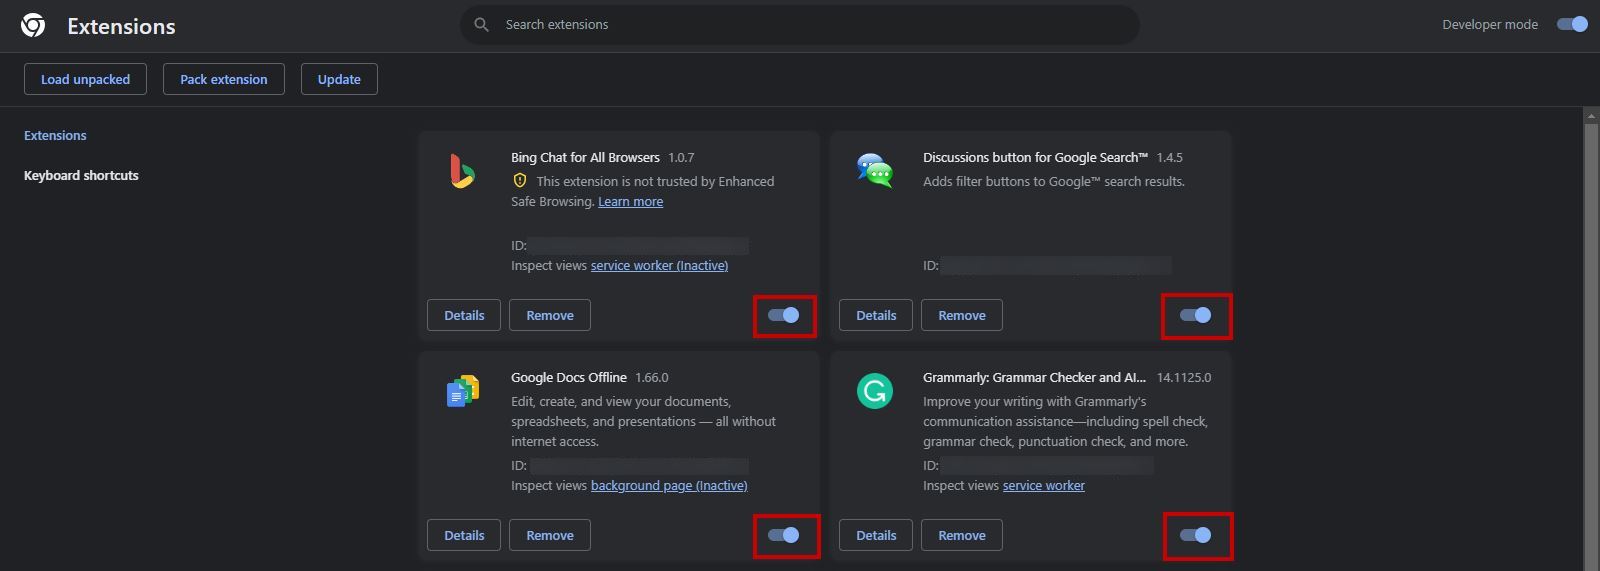Click the search magnifier icon
Screen dimensions: 1600x571
point(481,25)
